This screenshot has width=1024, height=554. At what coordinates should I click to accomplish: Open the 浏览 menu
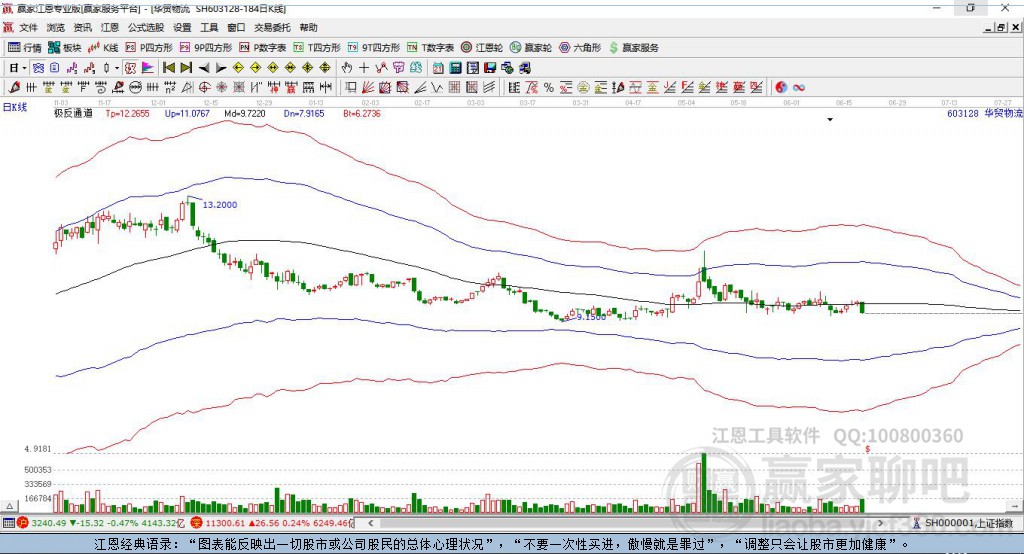tap(56, 27)
